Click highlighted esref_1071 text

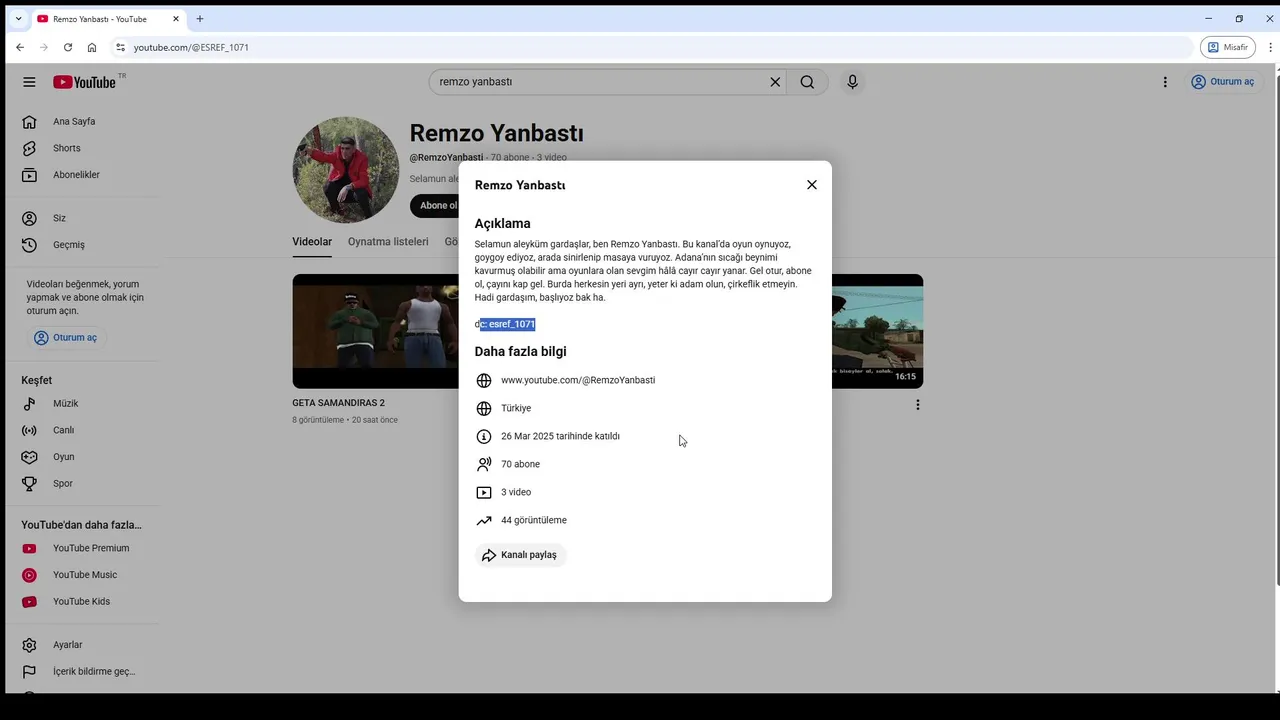tap(511, 324)
